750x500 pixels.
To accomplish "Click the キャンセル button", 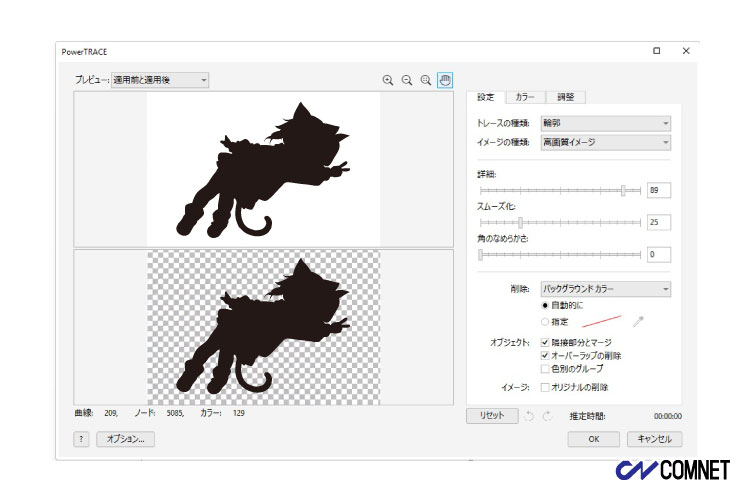I will pos(654,439).
